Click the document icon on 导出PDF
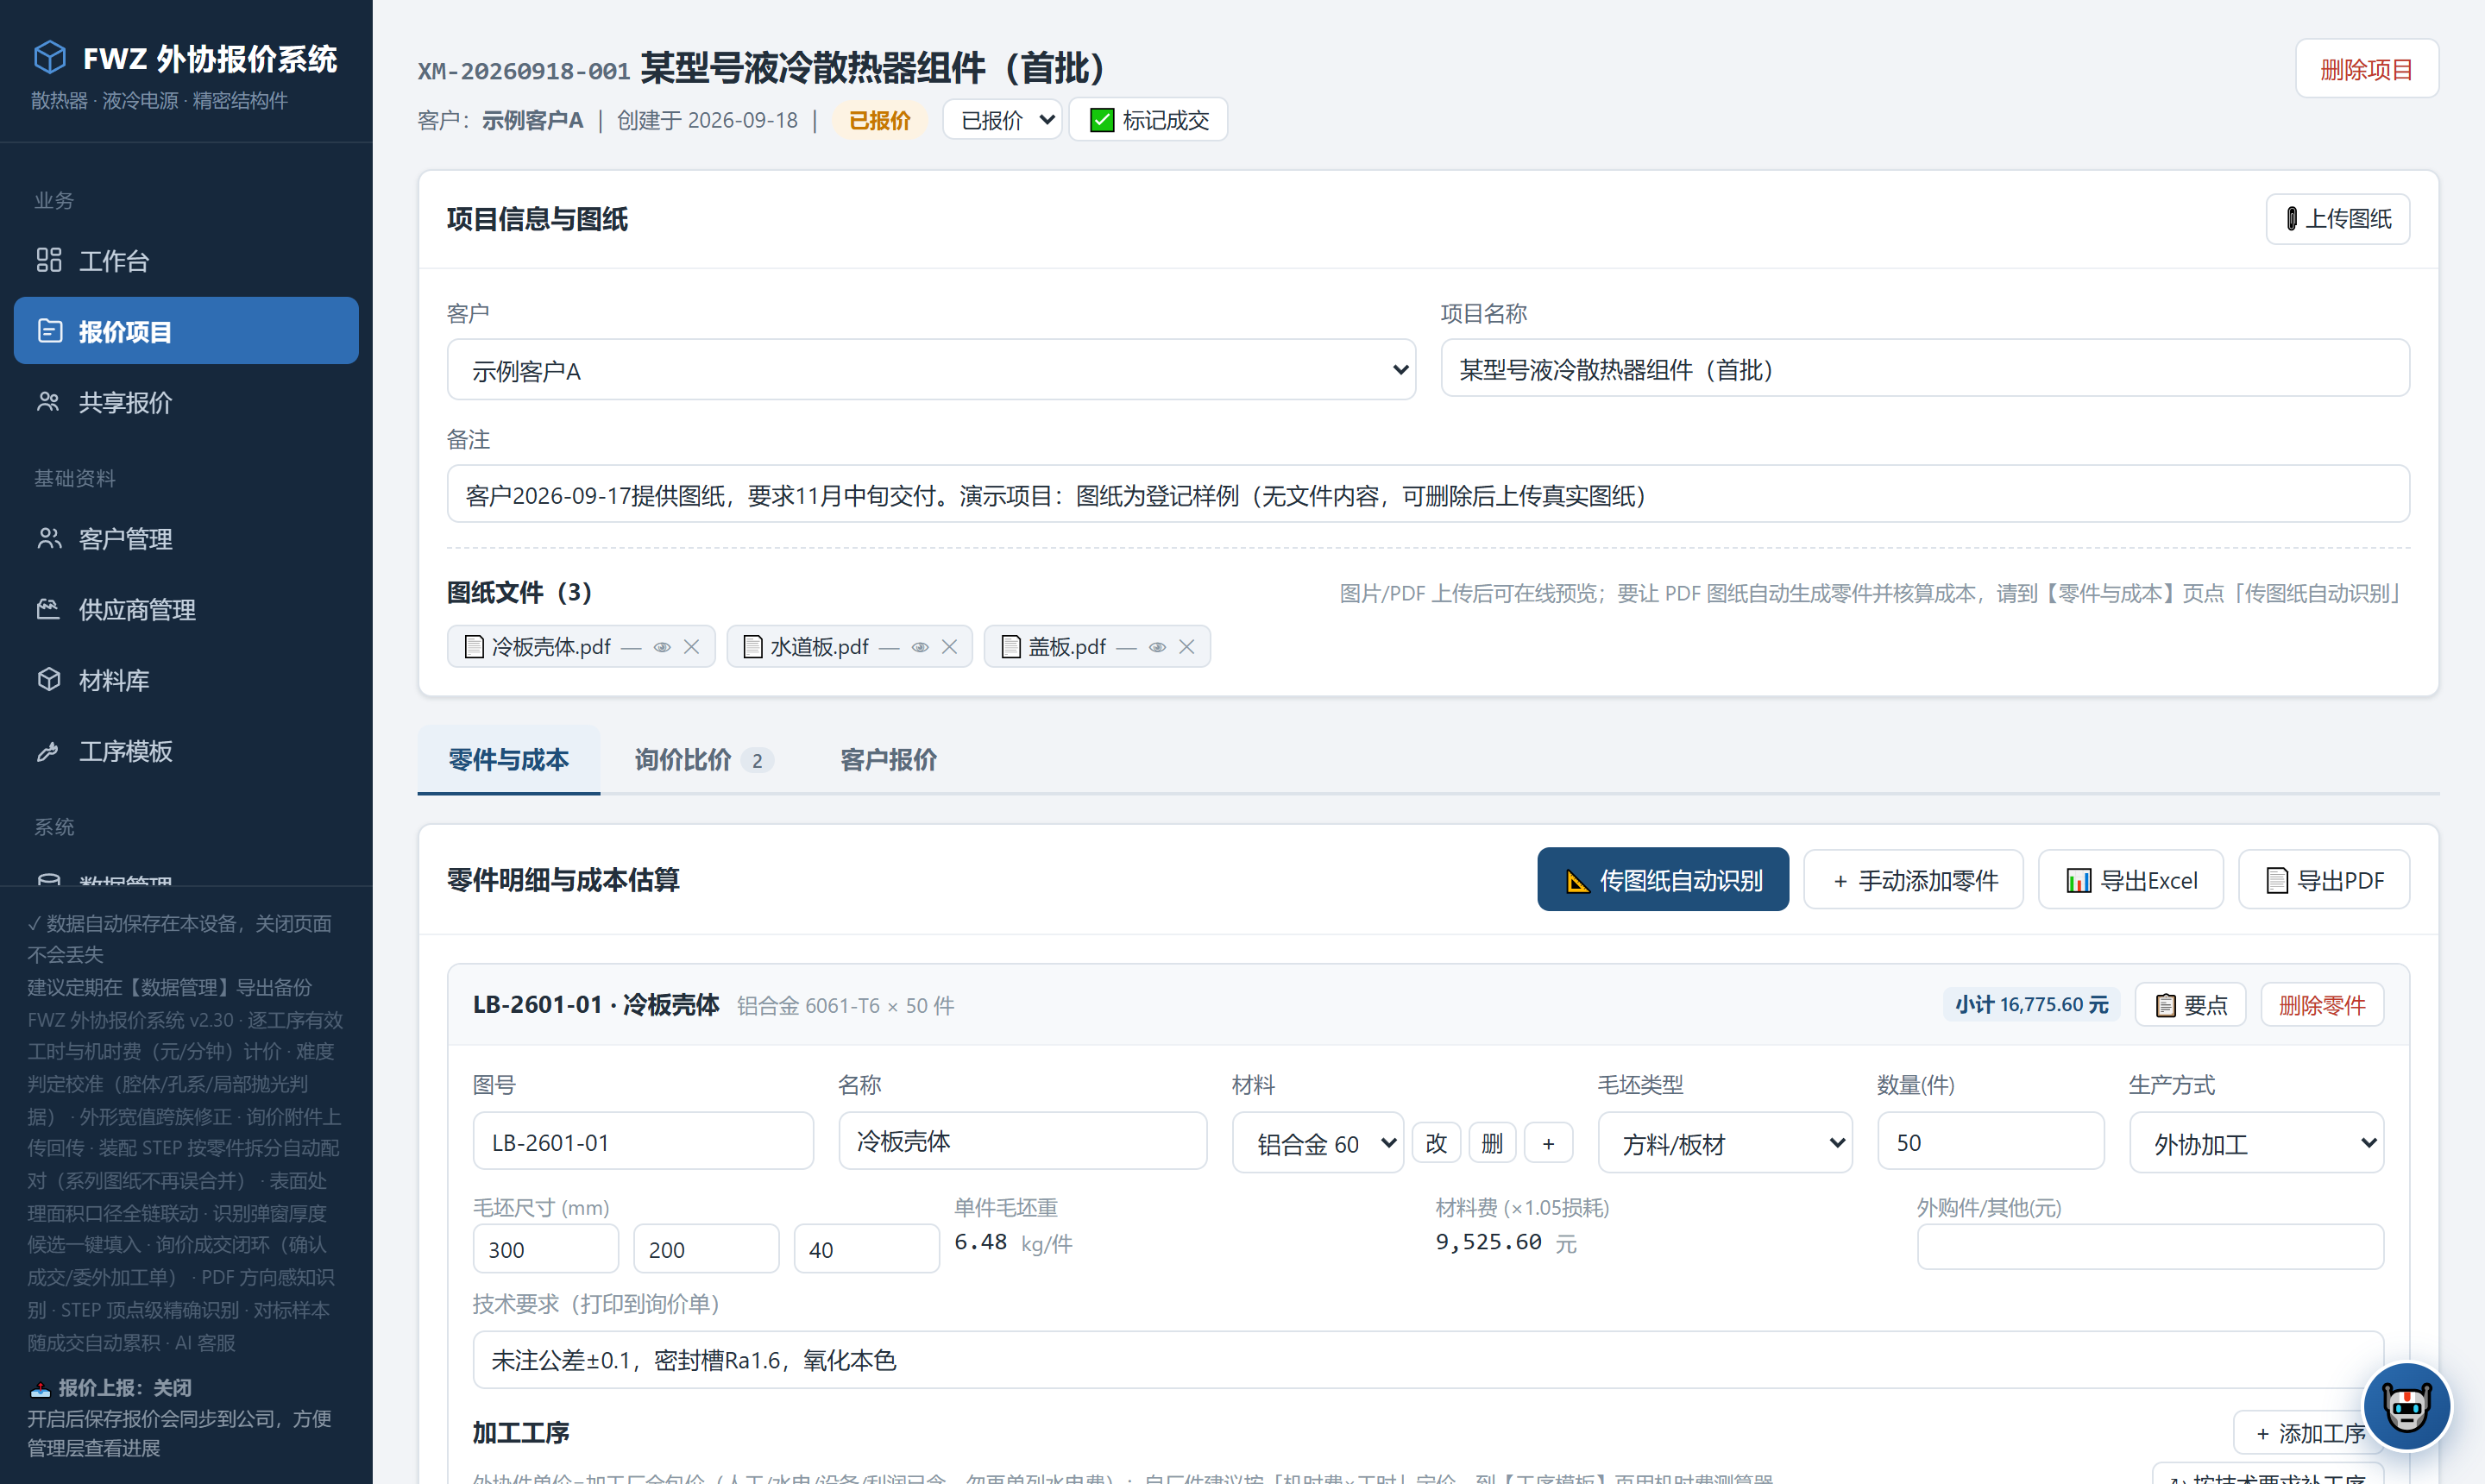2485x1484 pixels. (2277, 880)
